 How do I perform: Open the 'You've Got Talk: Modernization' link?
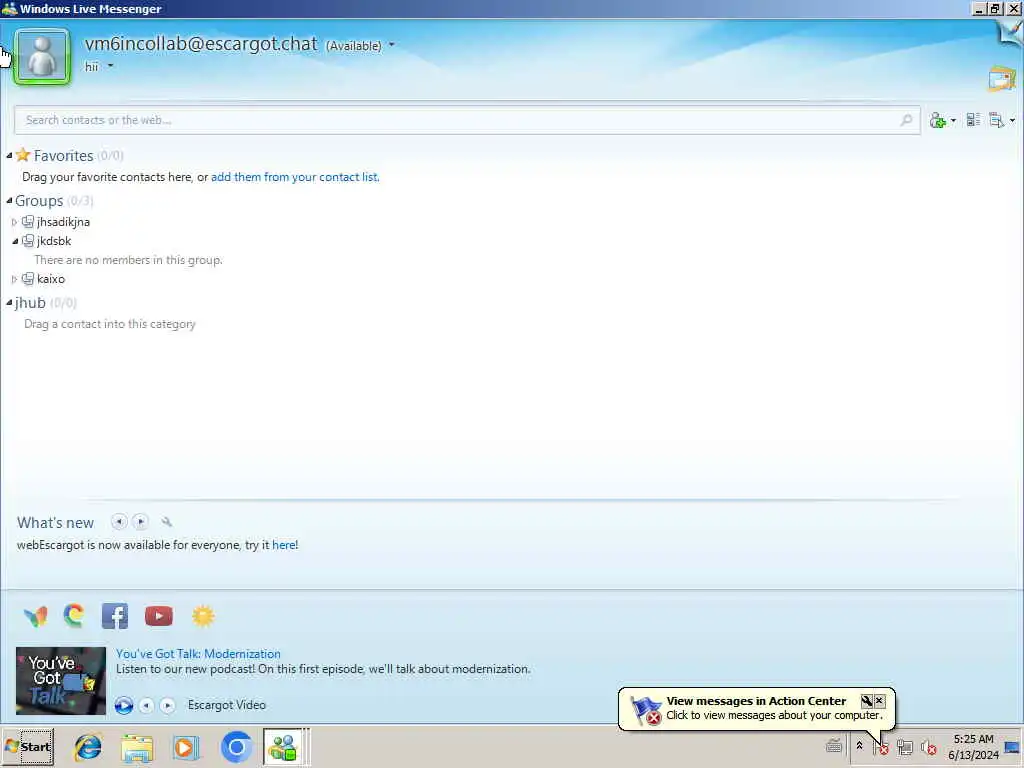coord(199,654)
